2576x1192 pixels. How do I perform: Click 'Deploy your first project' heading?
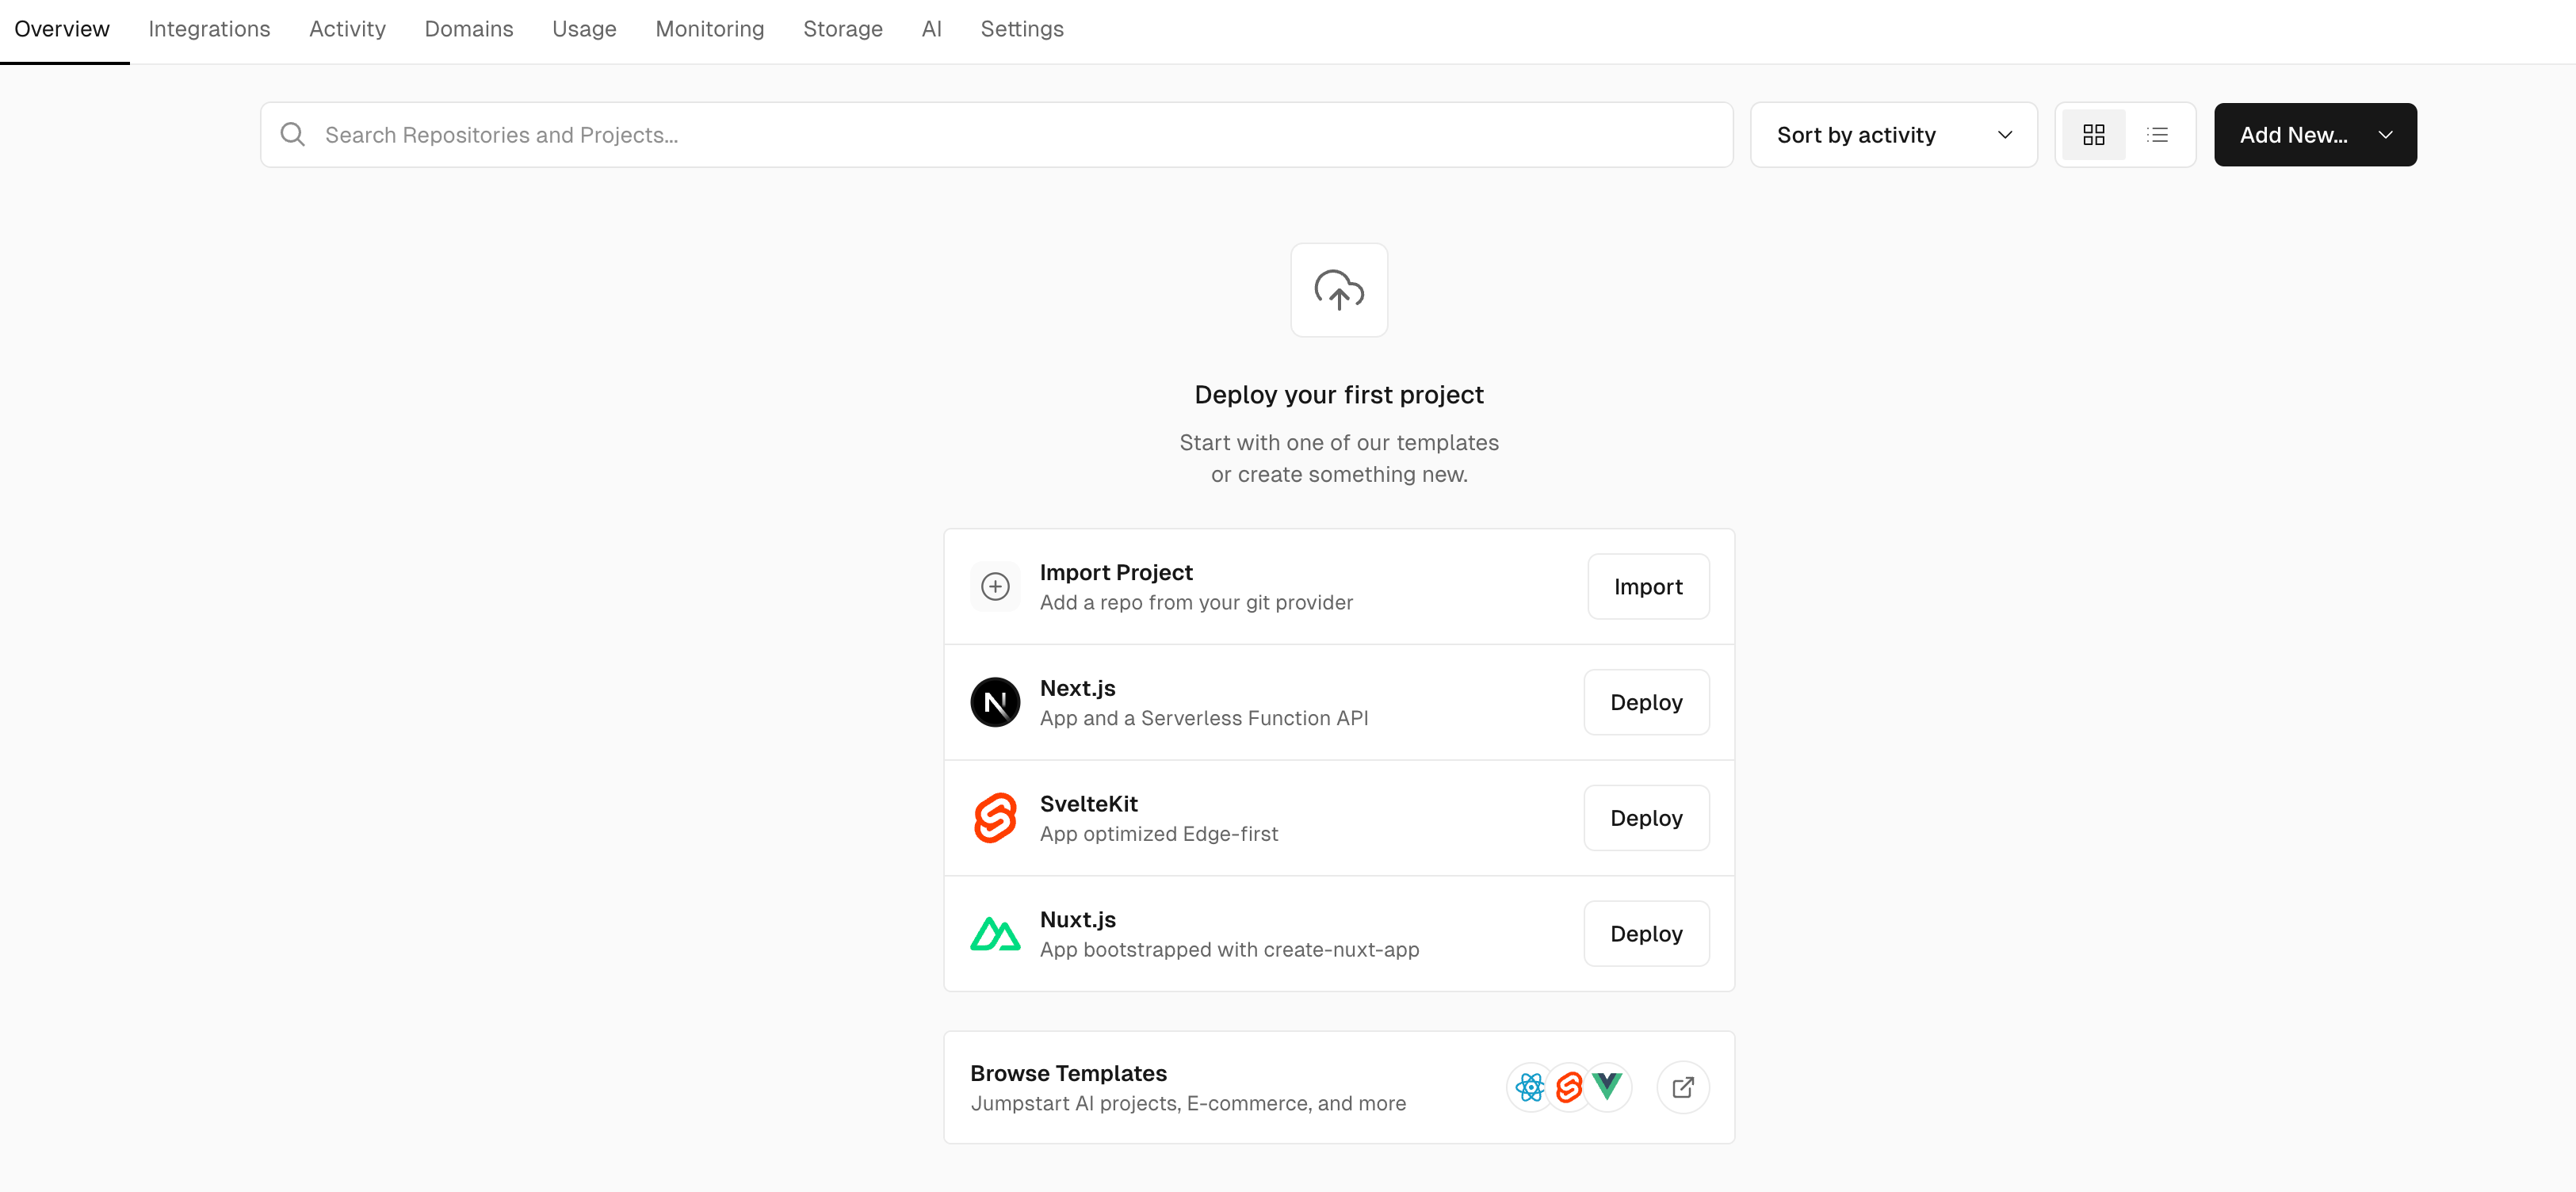tap(1339, 395)
